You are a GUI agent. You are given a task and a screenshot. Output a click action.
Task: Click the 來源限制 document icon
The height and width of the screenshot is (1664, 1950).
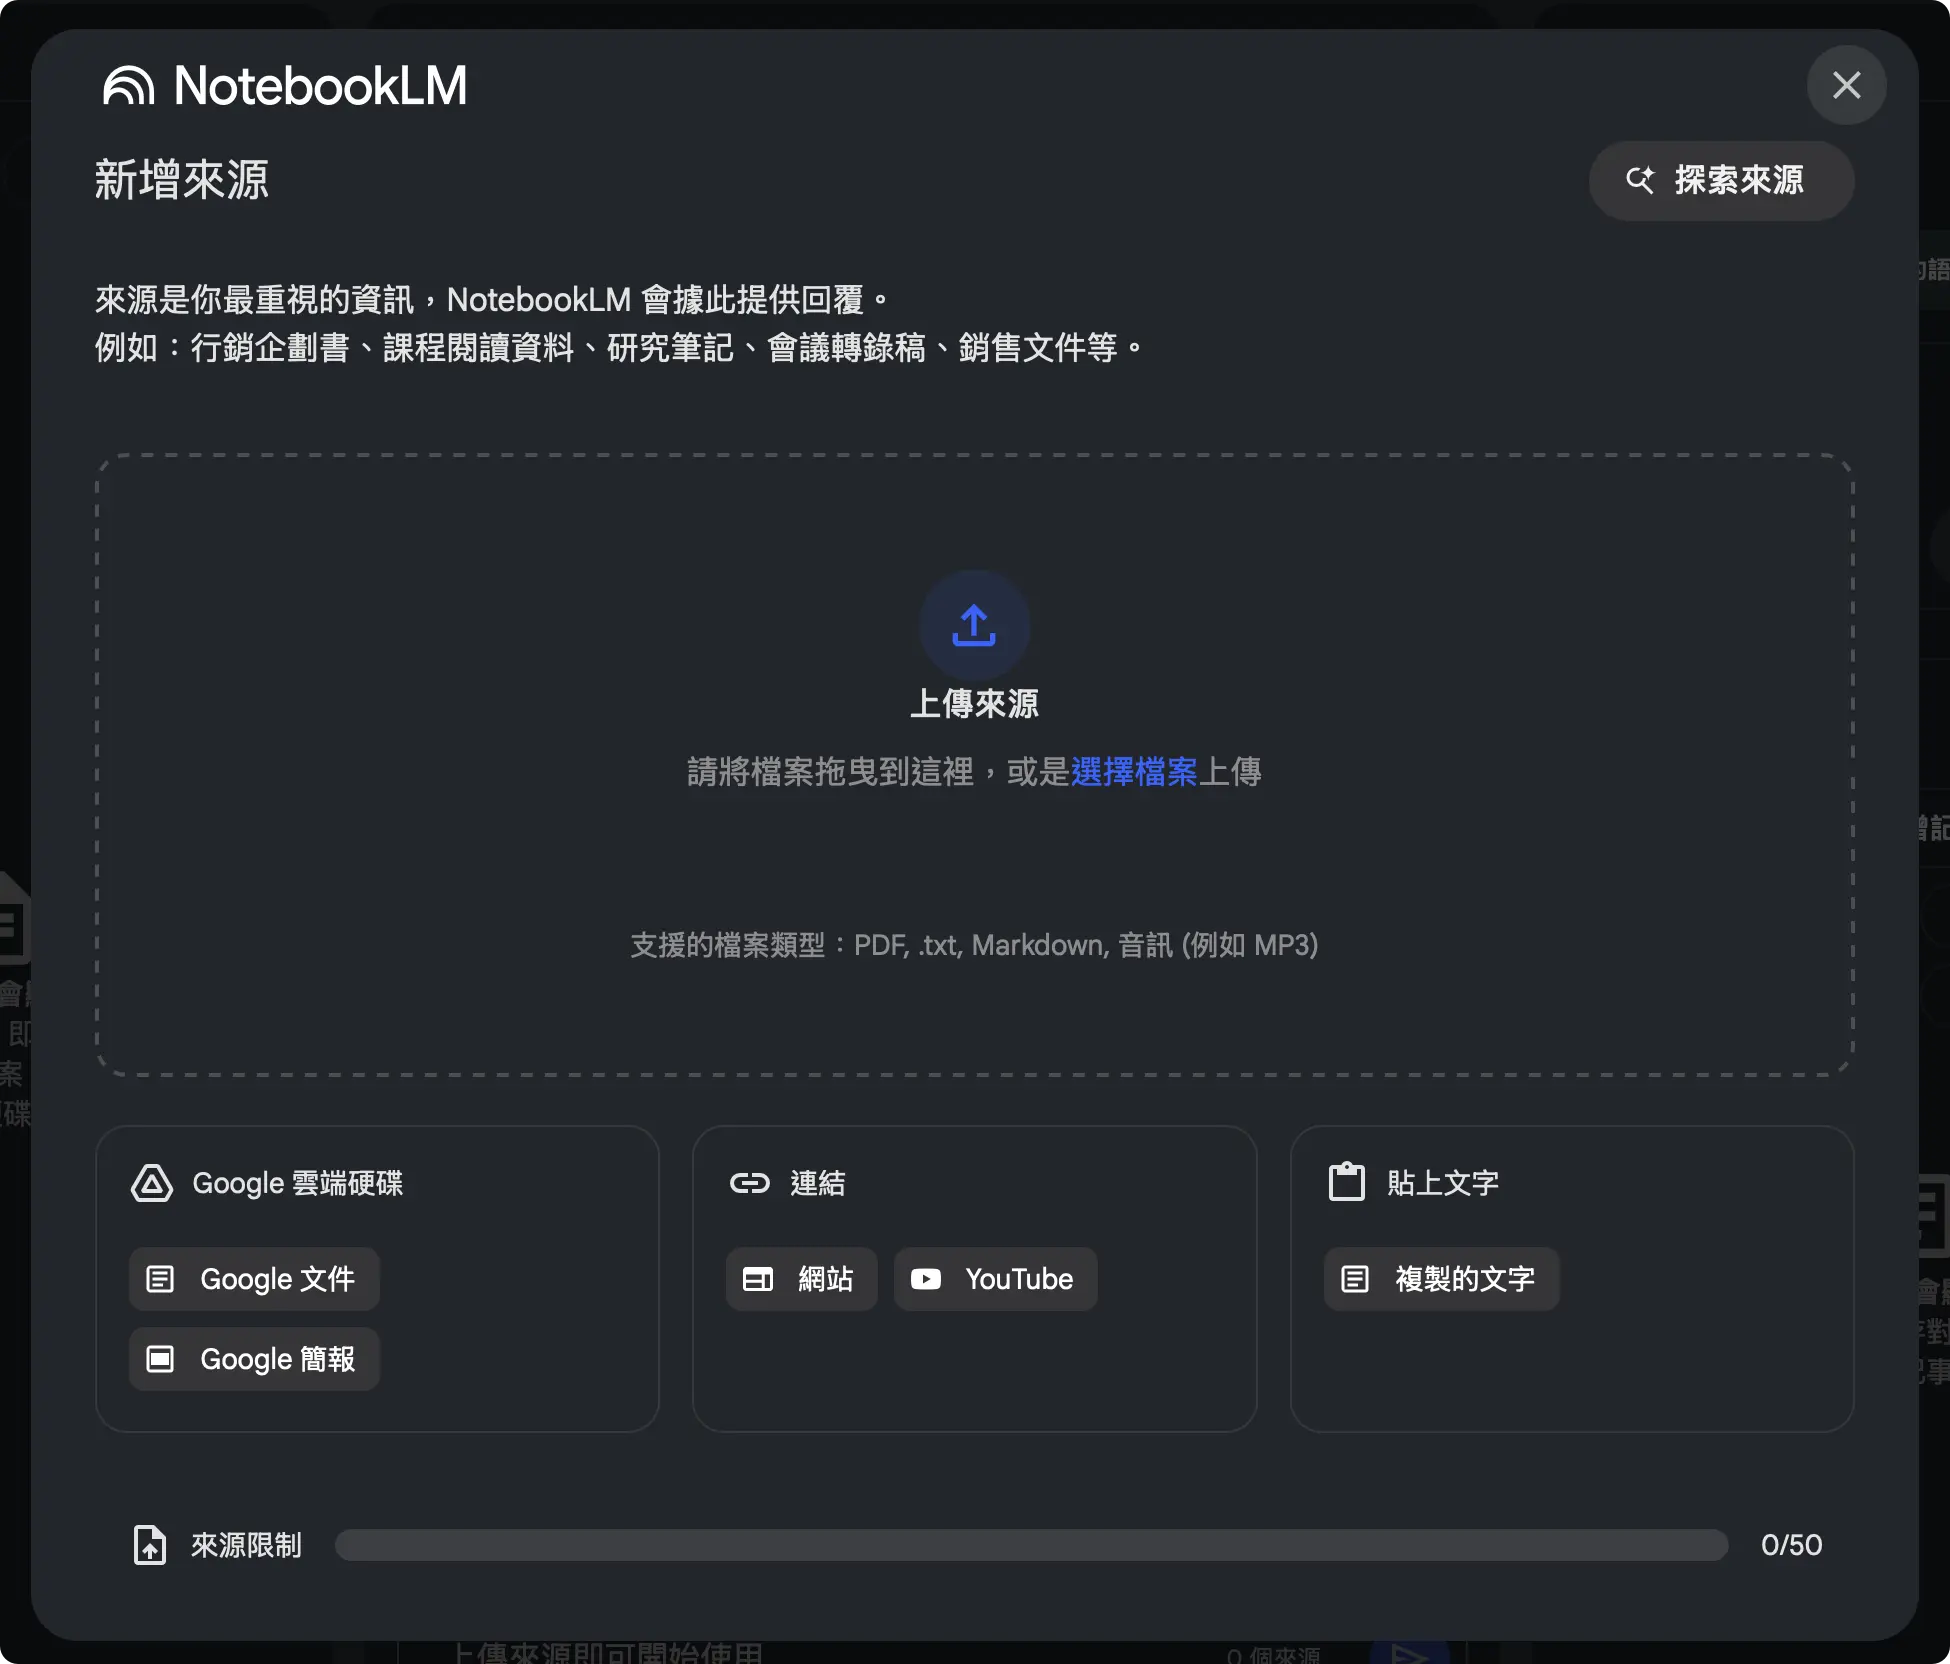tap(150, 1545)
